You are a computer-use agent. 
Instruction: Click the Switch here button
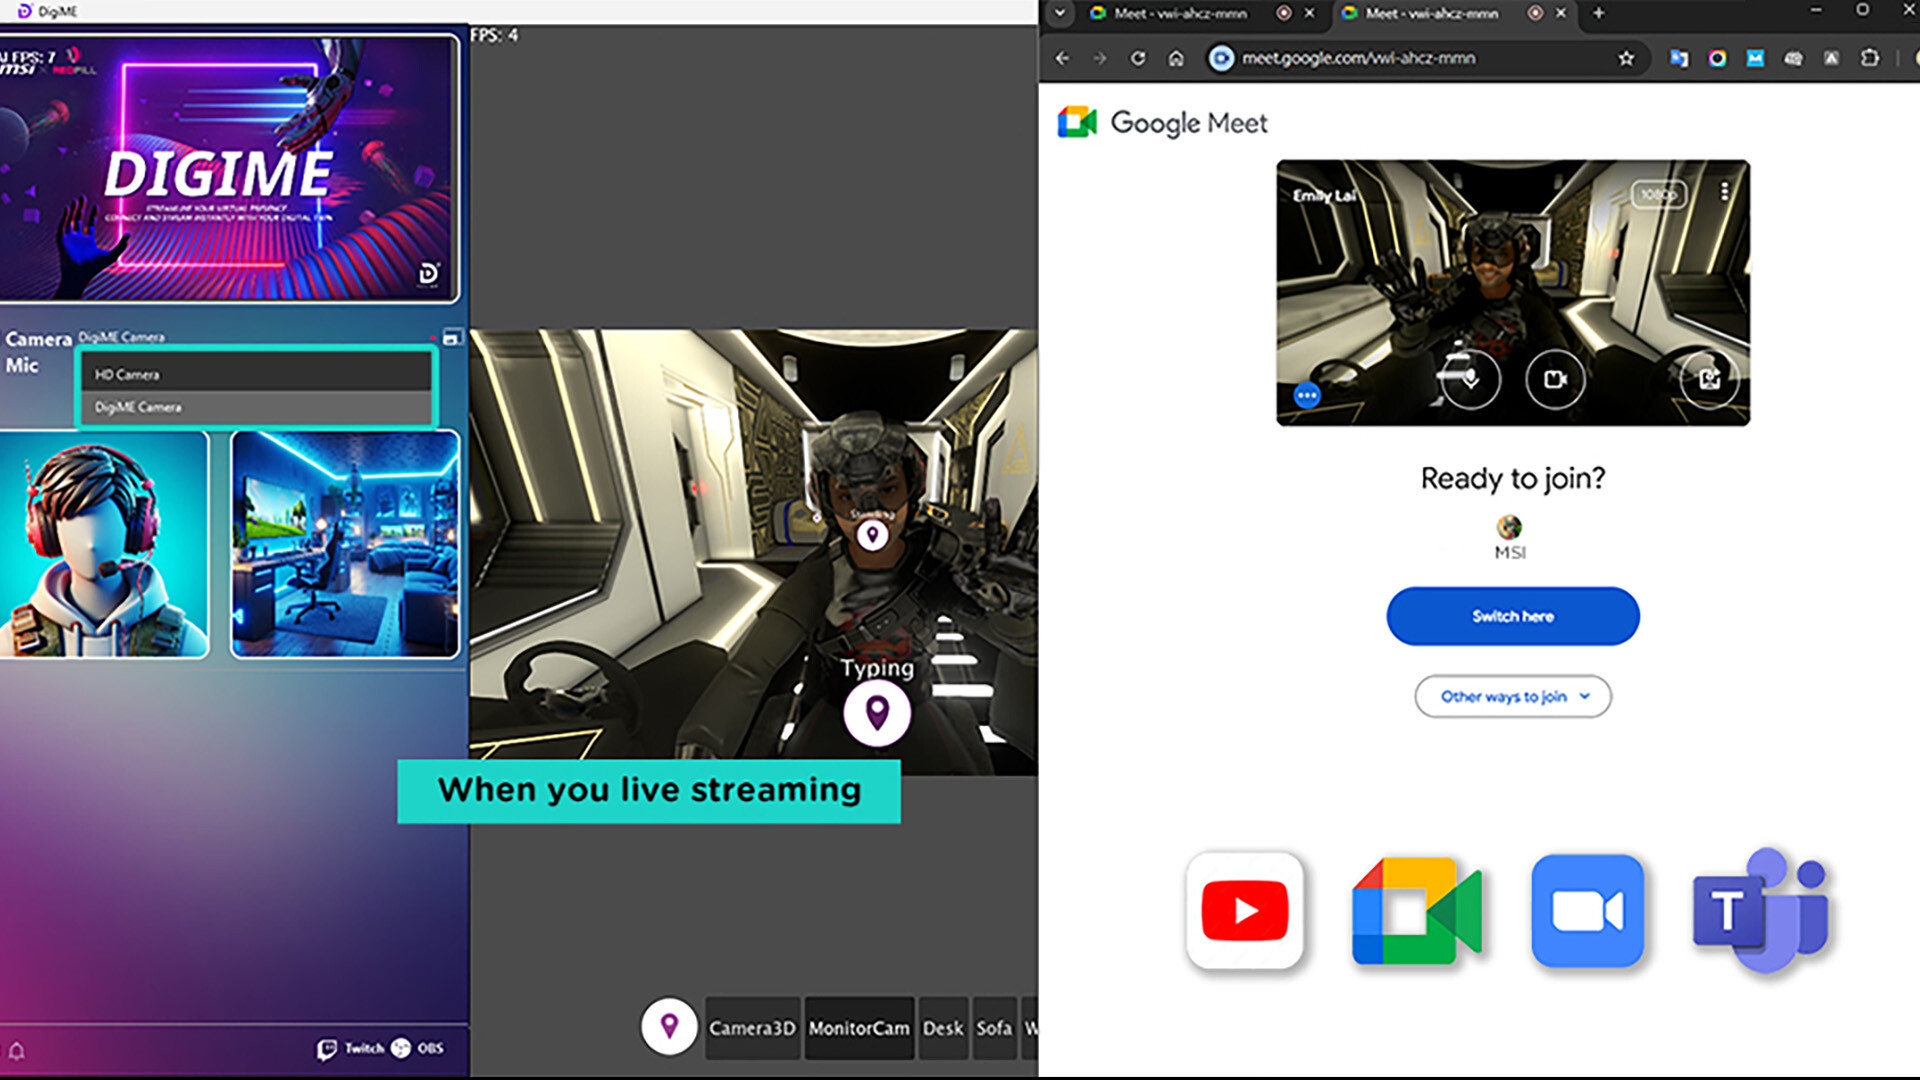[1511, 616]
